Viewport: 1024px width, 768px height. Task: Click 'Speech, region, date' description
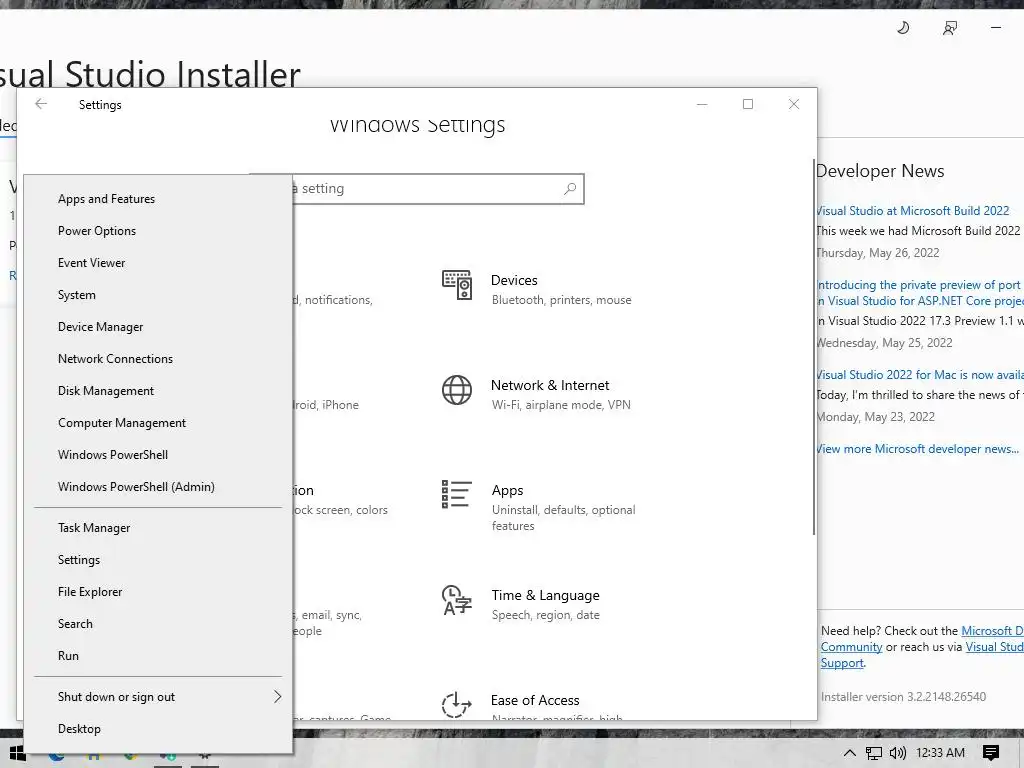click(x=545, y=615)
